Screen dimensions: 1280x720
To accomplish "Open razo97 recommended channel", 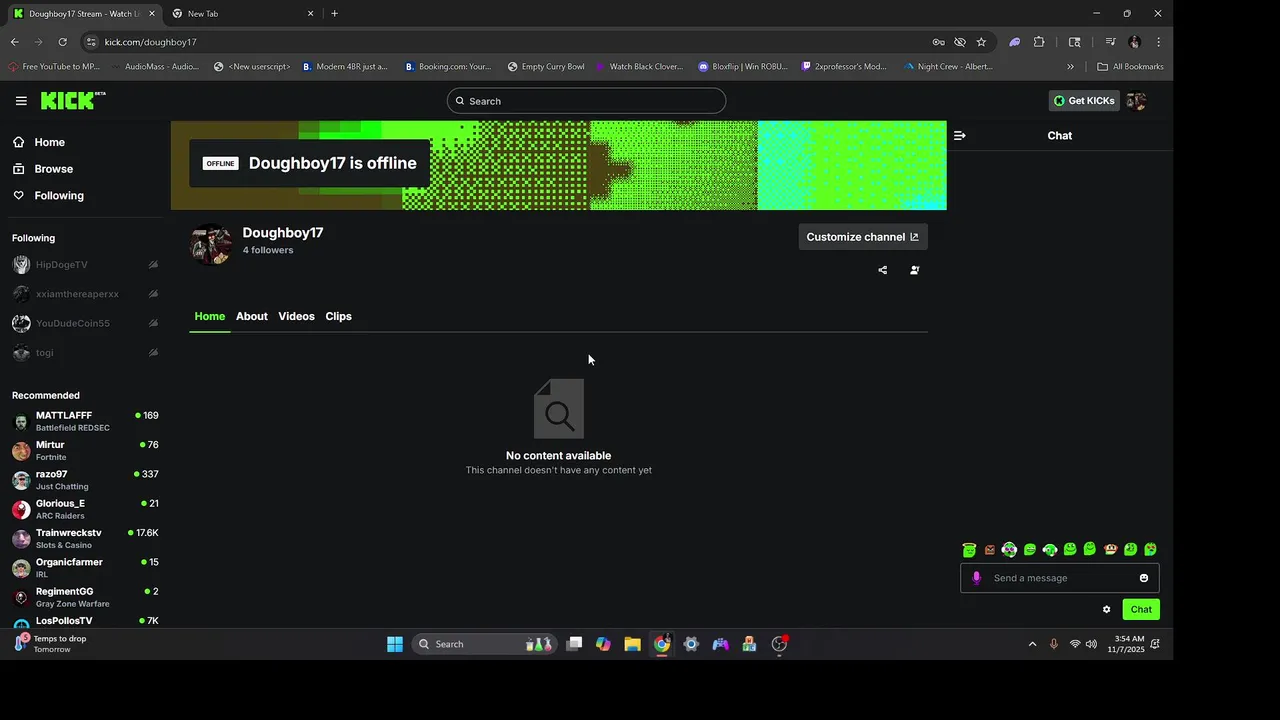I will point(85,480).
